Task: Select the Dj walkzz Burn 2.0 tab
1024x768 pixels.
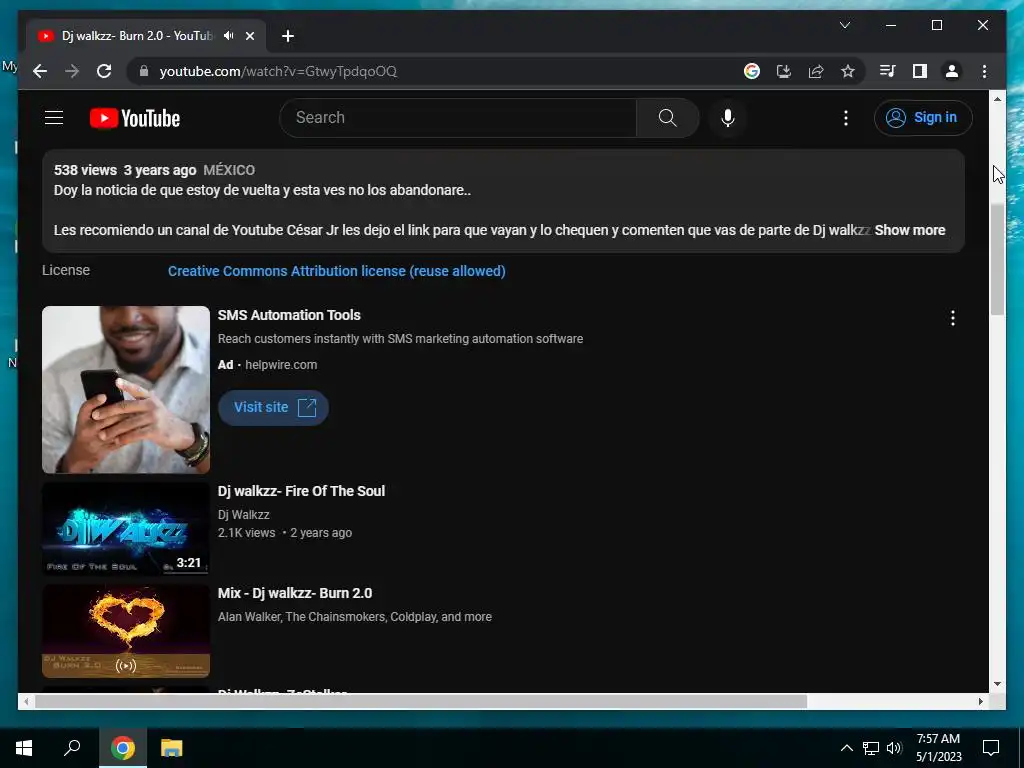Action: point(137,36)
